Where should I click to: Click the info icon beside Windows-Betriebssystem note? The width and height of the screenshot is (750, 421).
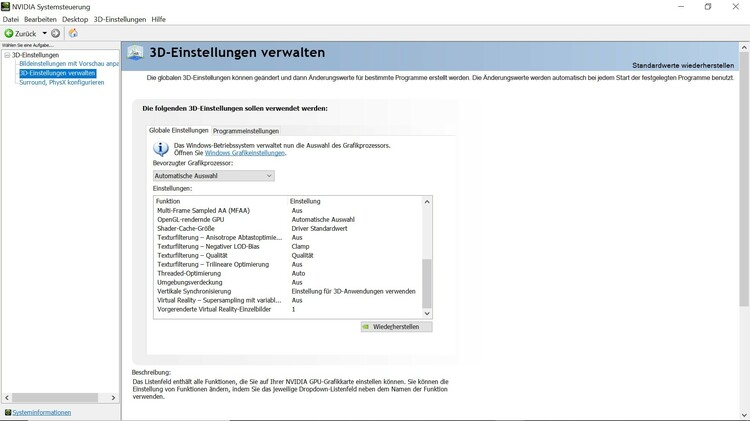pyautogui.click(x=161, y=149)
